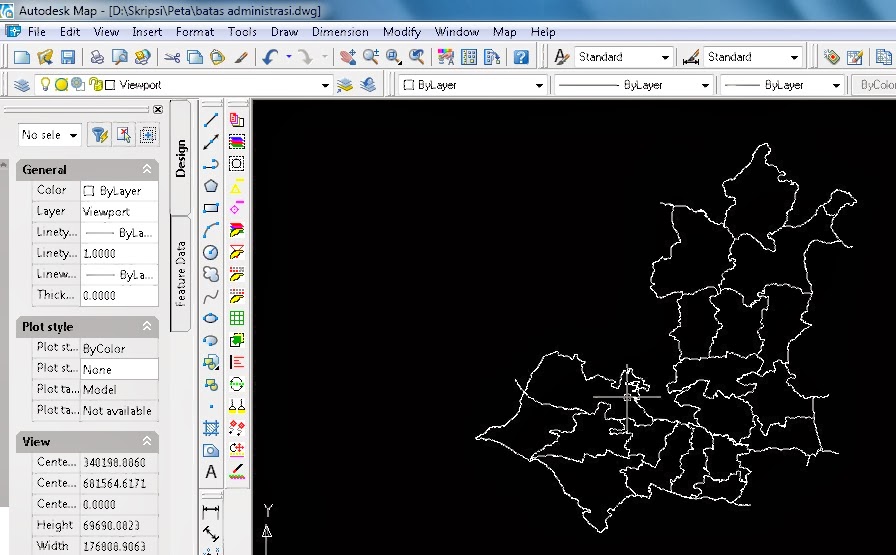The image size is (896, 555).
Task: Open the Draw menu
Action: point(285,32)
